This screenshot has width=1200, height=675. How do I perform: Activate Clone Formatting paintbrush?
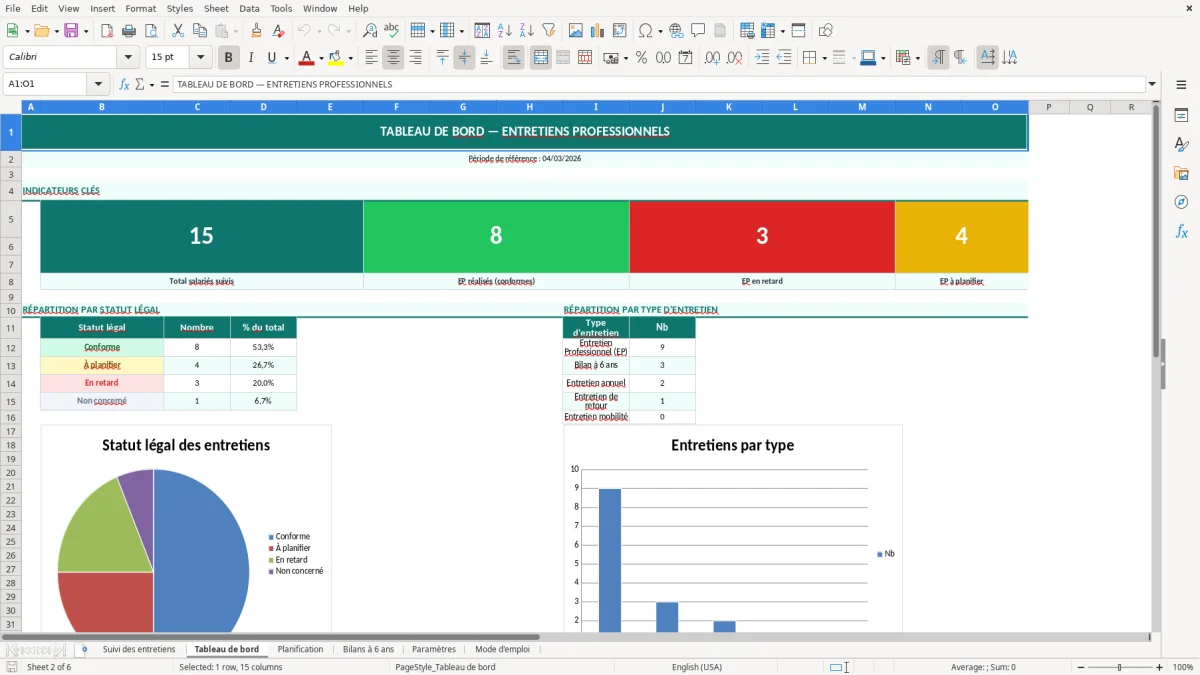click(256, 31)
